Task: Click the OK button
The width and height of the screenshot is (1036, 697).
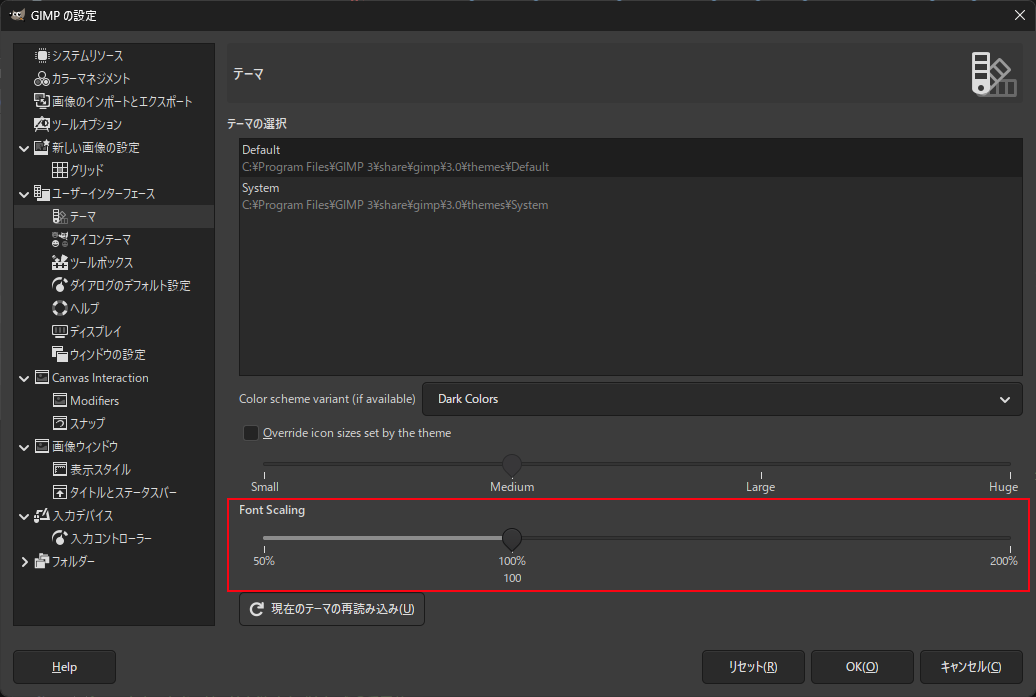Action: pos(862,667)
